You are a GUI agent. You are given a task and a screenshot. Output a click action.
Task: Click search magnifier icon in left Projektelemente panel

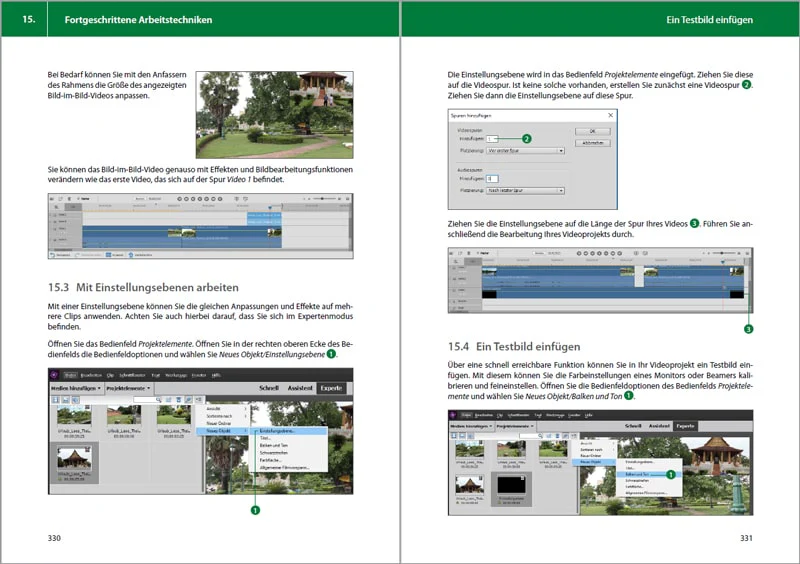click(x=158, y=400)
